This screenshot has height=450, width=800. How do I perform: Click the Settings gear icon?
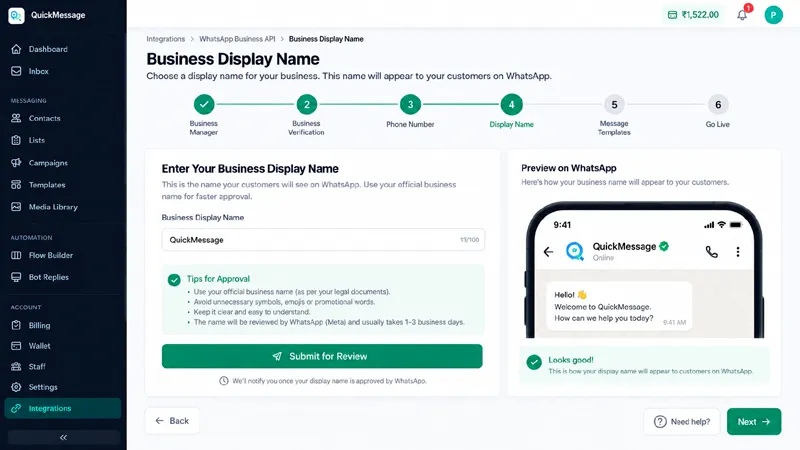click(x=16, y=387)
